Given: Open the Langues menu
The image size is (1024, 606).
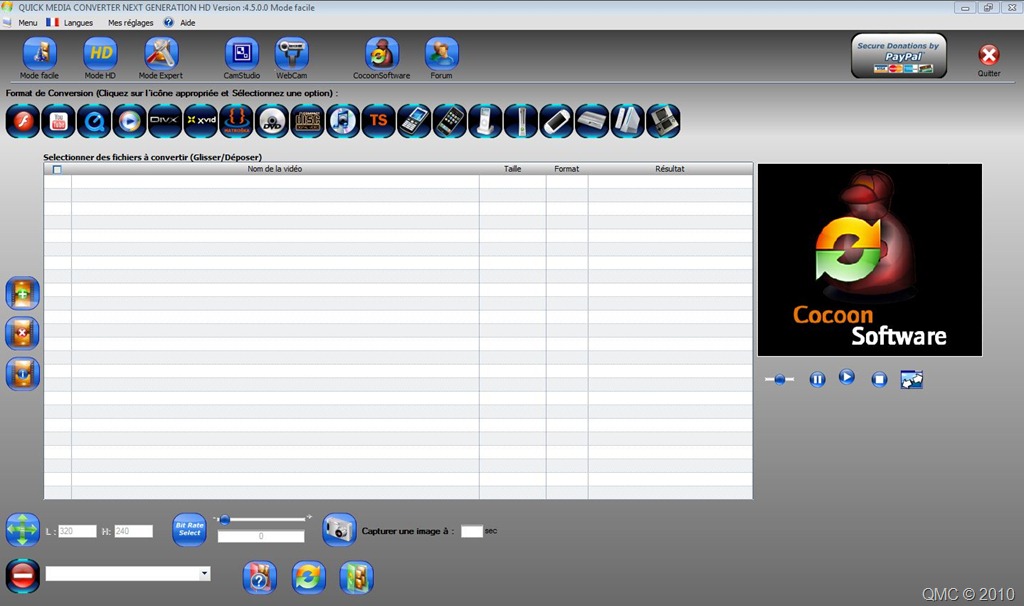Looking at the screenshot, I should (70, 22).
